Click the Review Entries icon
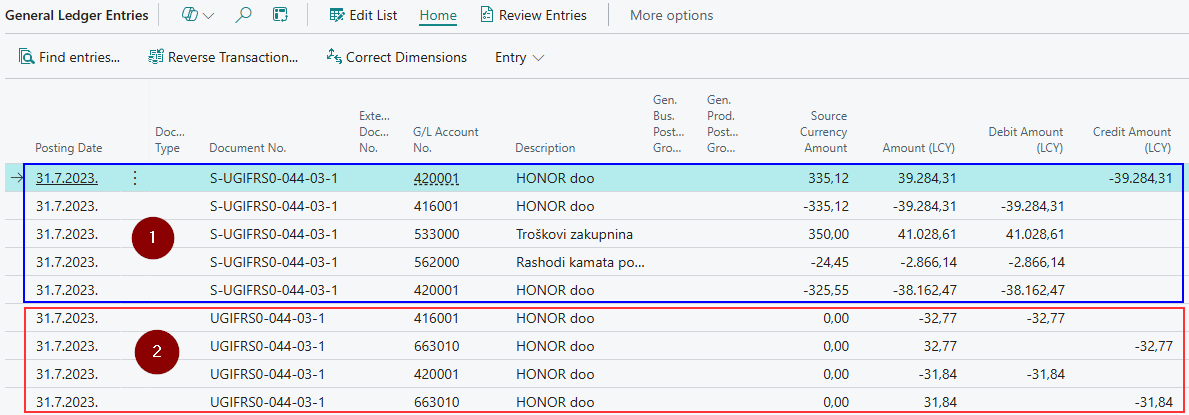Viewport: 1189px width, 415px height. 487,15
